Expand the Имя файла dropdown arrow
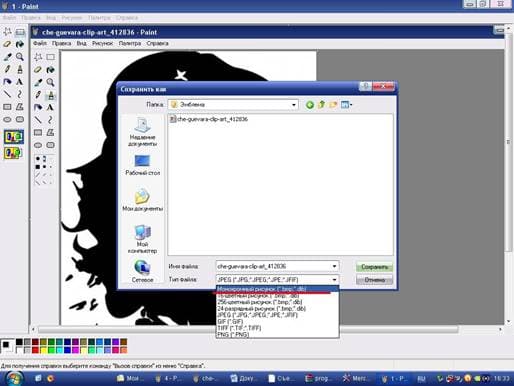 point(334,266)
